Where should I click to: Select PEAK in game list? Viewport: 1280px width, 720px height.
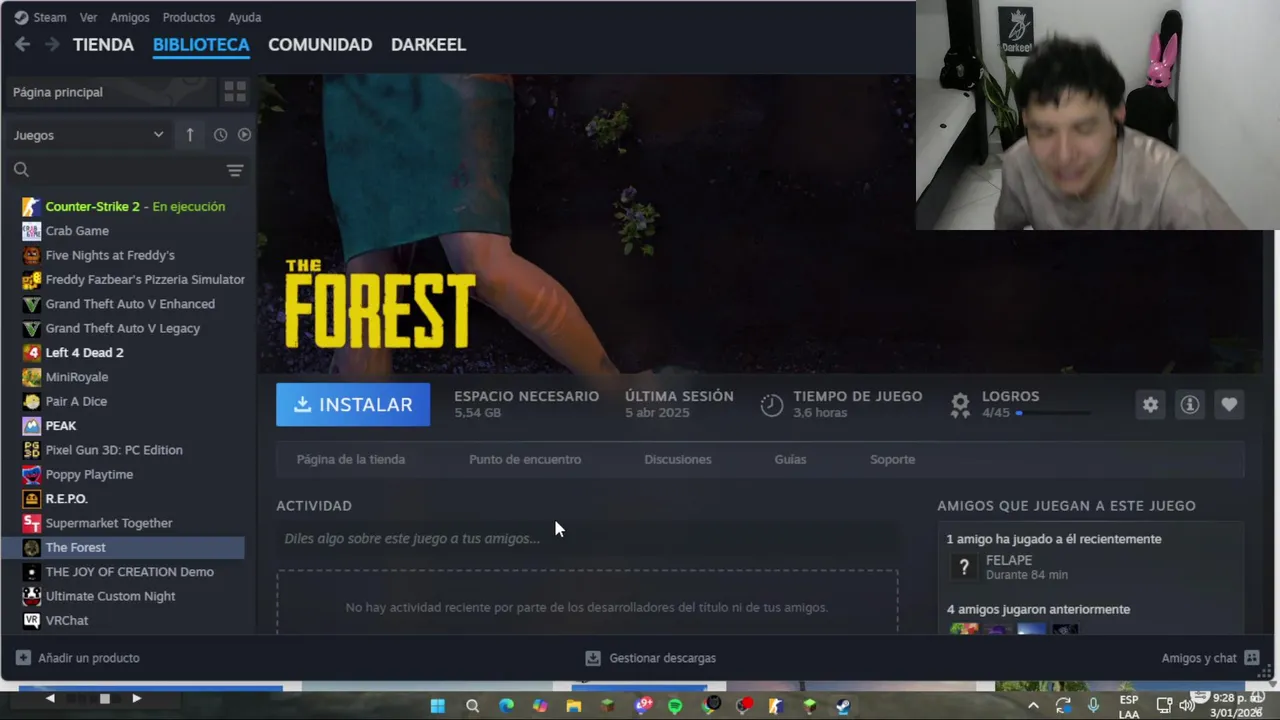point(124,425)
